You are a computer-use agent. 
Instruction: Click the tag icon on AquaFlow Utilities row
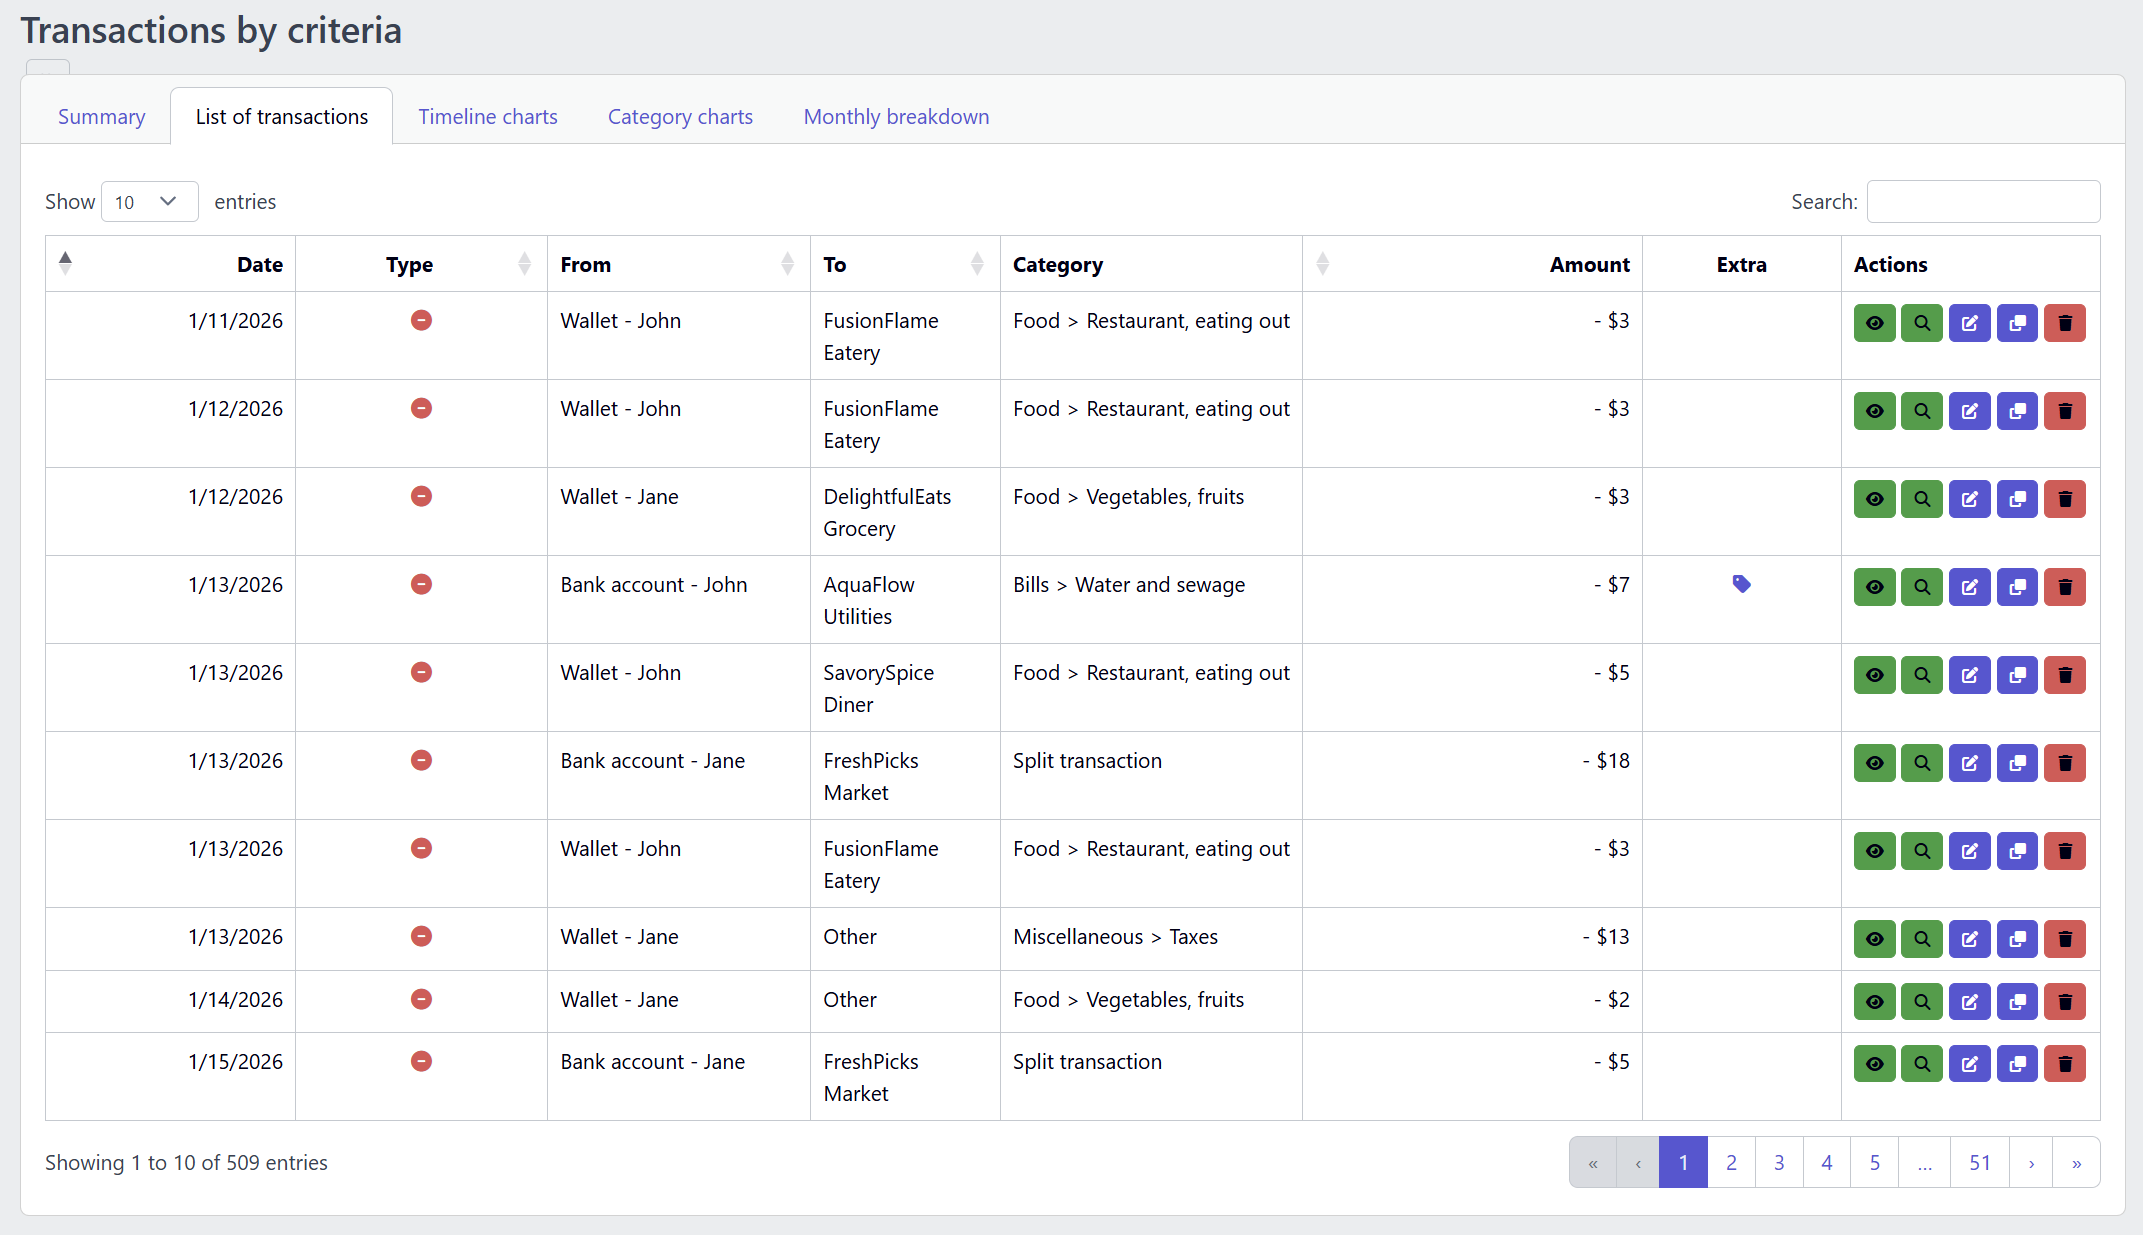1741,584
